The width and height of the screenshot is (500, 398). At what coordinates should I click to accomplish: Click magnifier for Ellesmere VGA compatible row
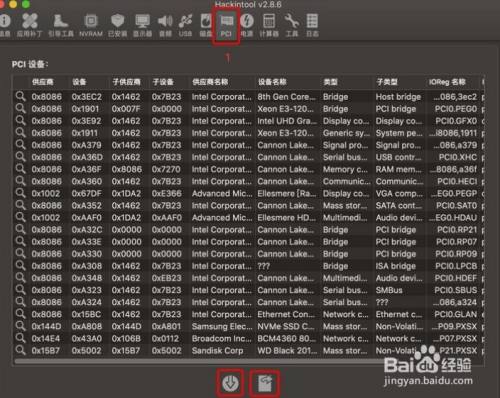click(20, 193)
